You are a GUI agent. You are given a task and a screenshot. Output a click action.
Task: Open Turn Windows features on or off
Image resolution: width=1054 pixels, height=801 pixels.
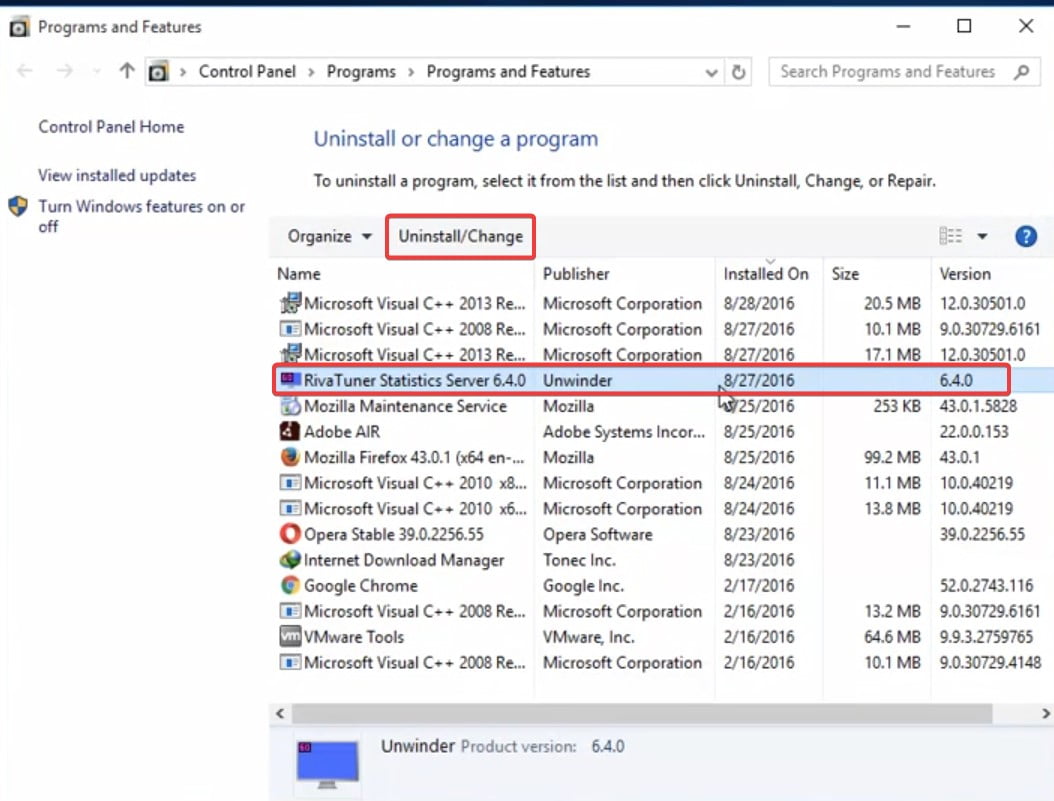141,216
